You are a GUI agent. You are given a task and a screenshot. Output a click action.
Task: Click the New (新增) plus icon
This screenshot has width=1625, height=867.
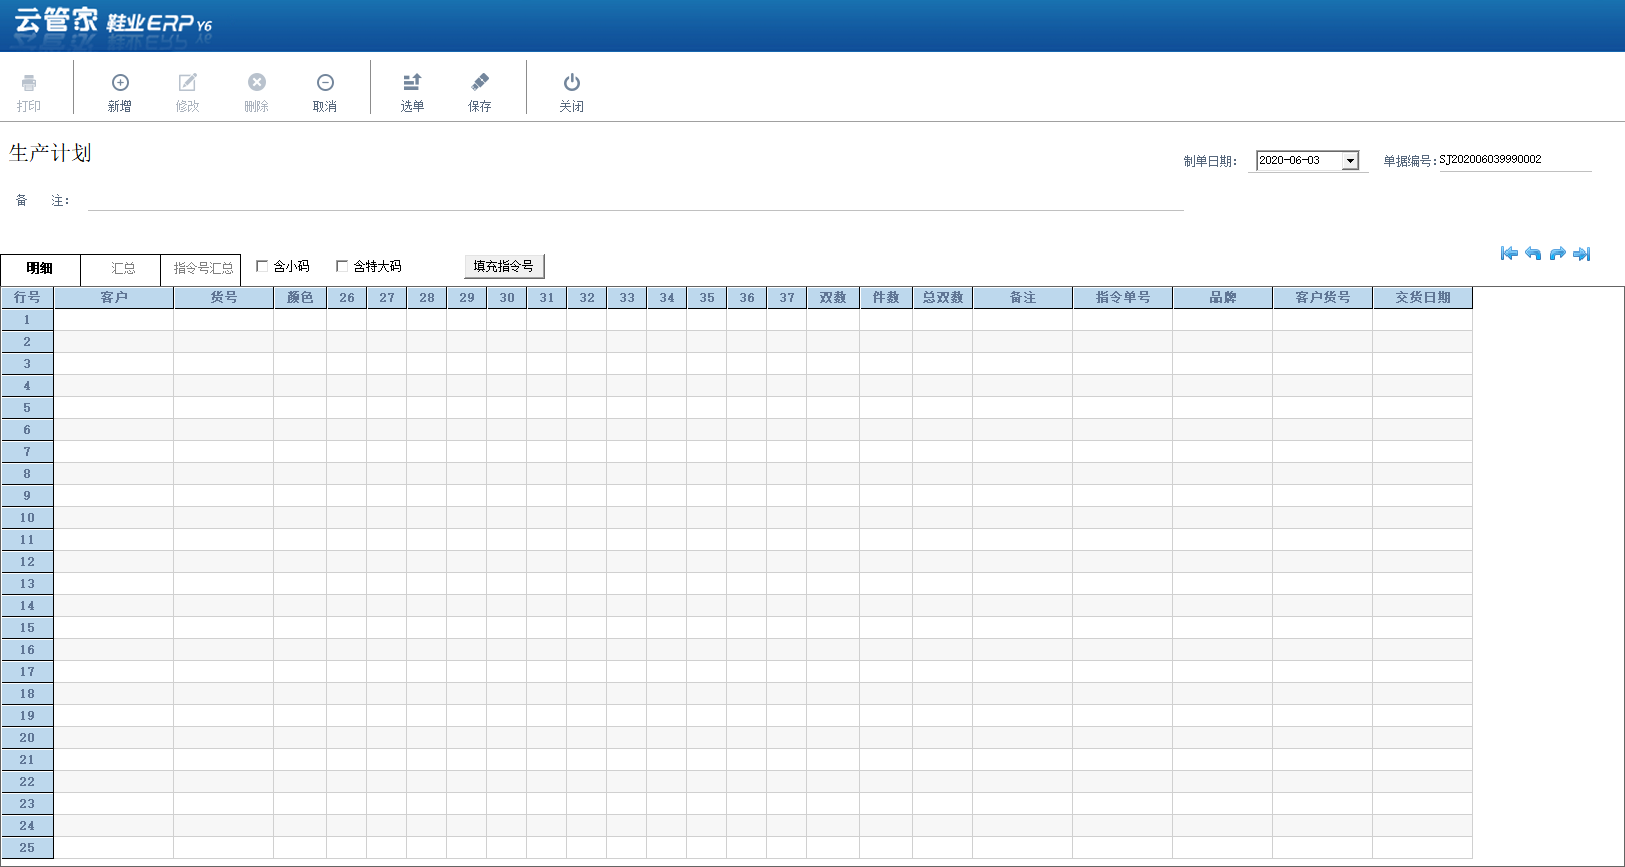(x=120, y=83)
